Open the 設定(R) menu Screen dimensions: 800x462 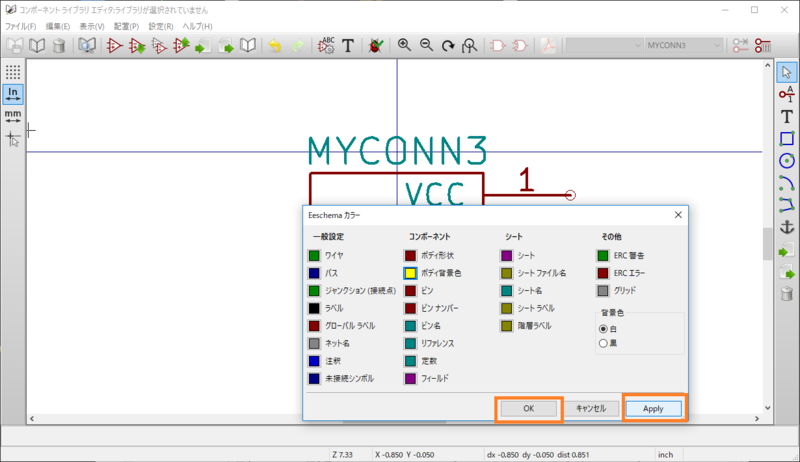[161, 27]
